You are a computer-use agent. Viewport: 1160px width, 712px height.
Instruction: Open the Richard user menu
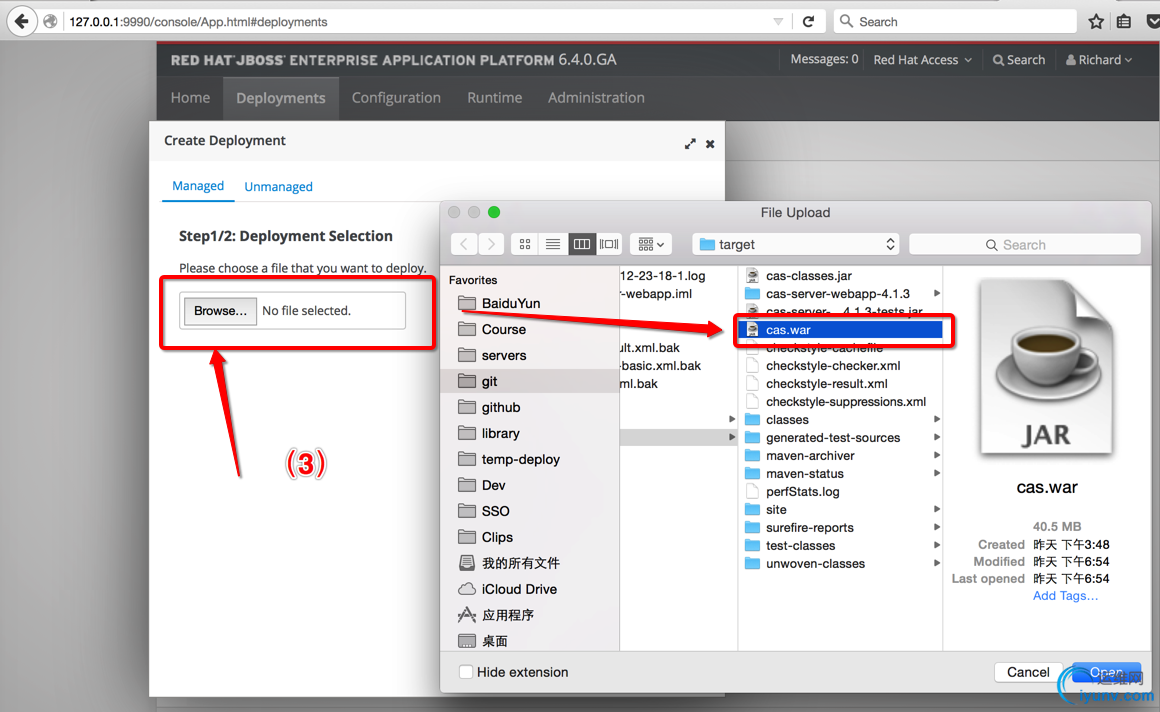coord(1099,60)
